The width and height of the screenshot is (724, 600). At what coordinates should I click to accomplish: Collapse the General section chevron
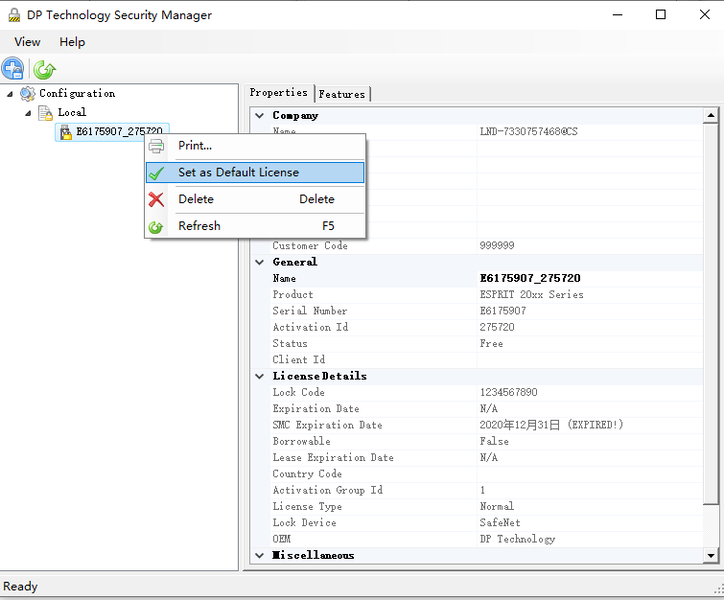coord(259,262)
